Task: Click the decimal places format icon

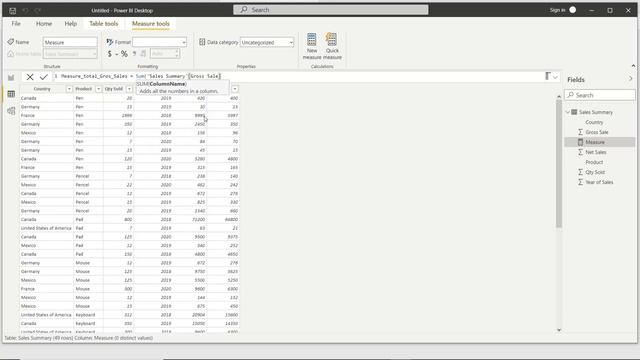Action: 143,53
